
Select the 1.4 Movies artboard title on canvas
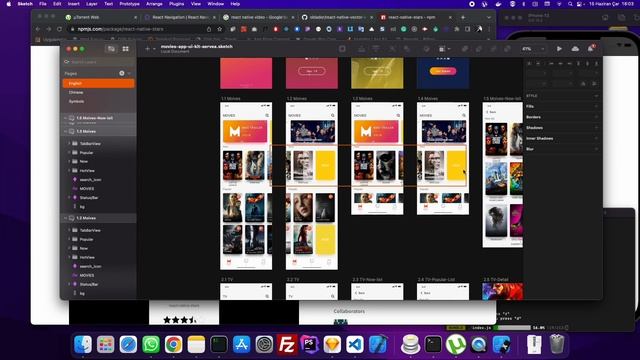click(x=427, y=99)
